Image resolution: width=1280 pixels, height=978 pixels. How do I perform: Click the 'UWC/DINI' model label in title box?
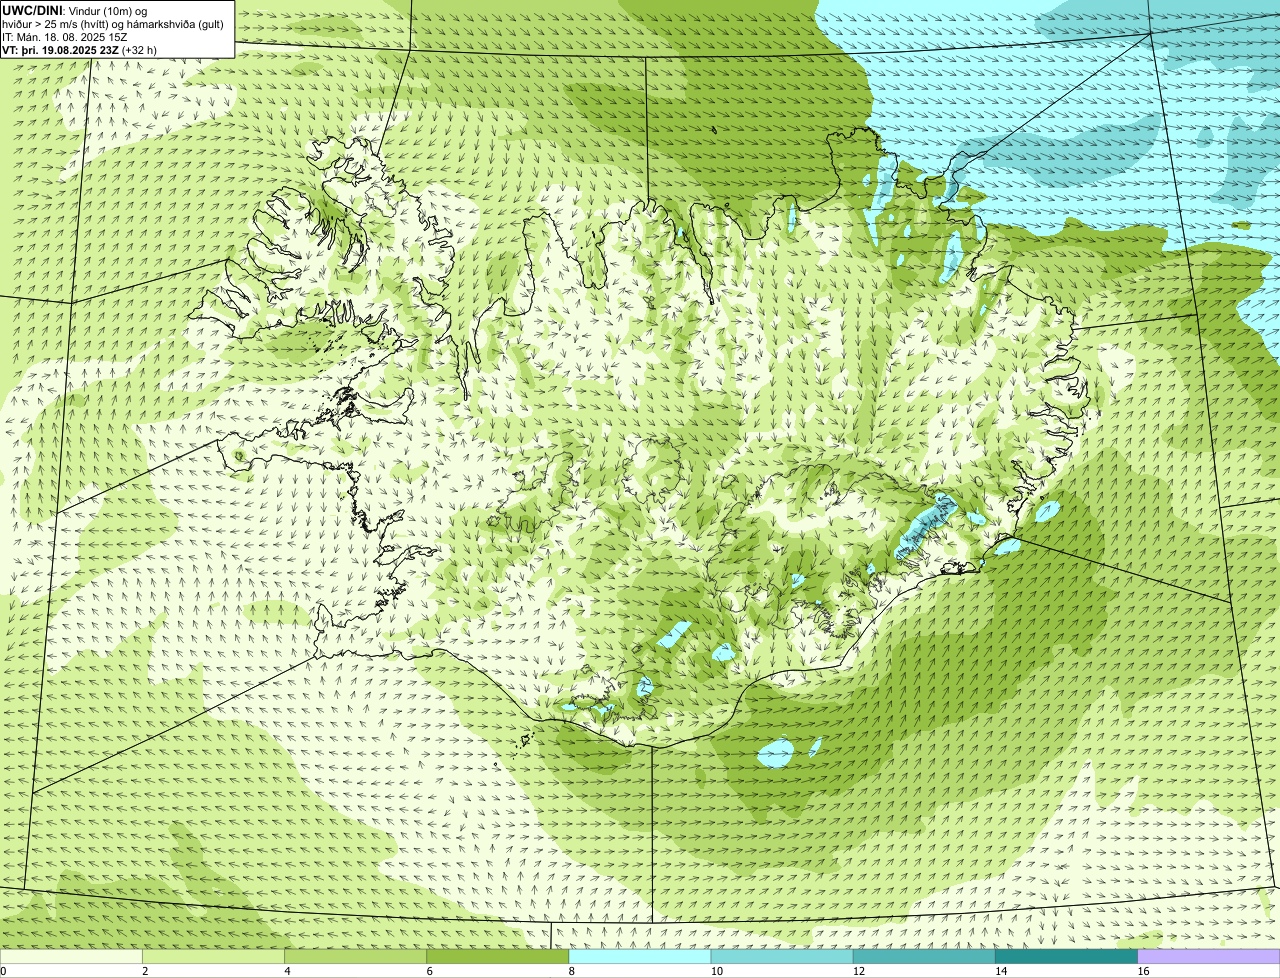(x=31, y=11)
